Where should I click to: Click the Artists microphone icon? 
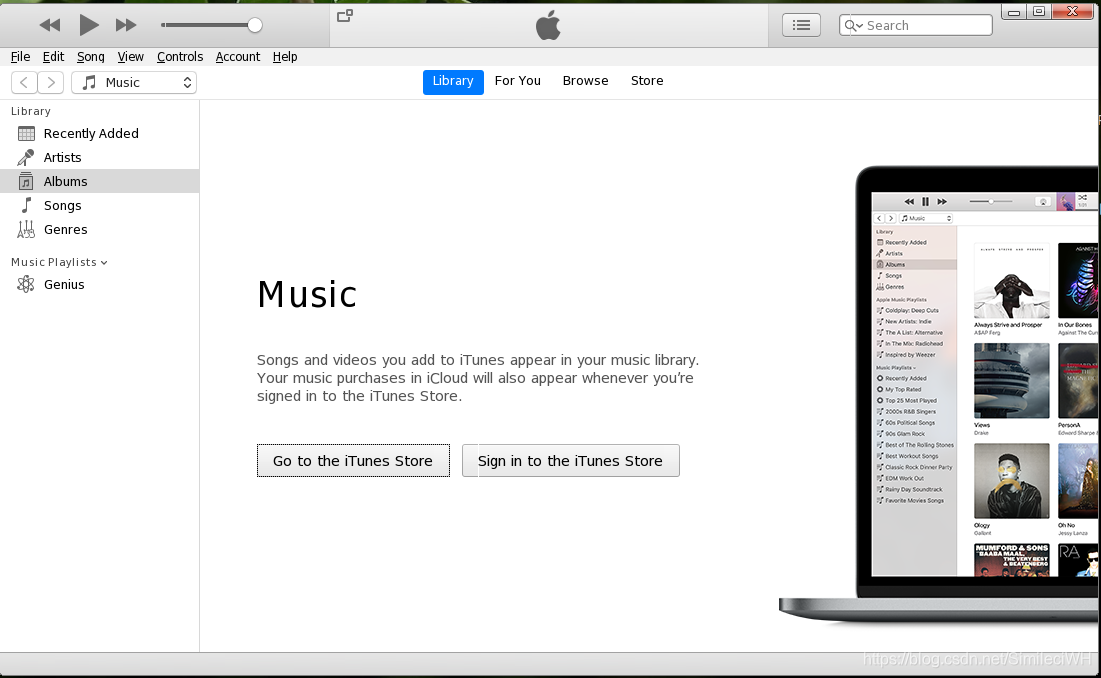pos(26,157)
